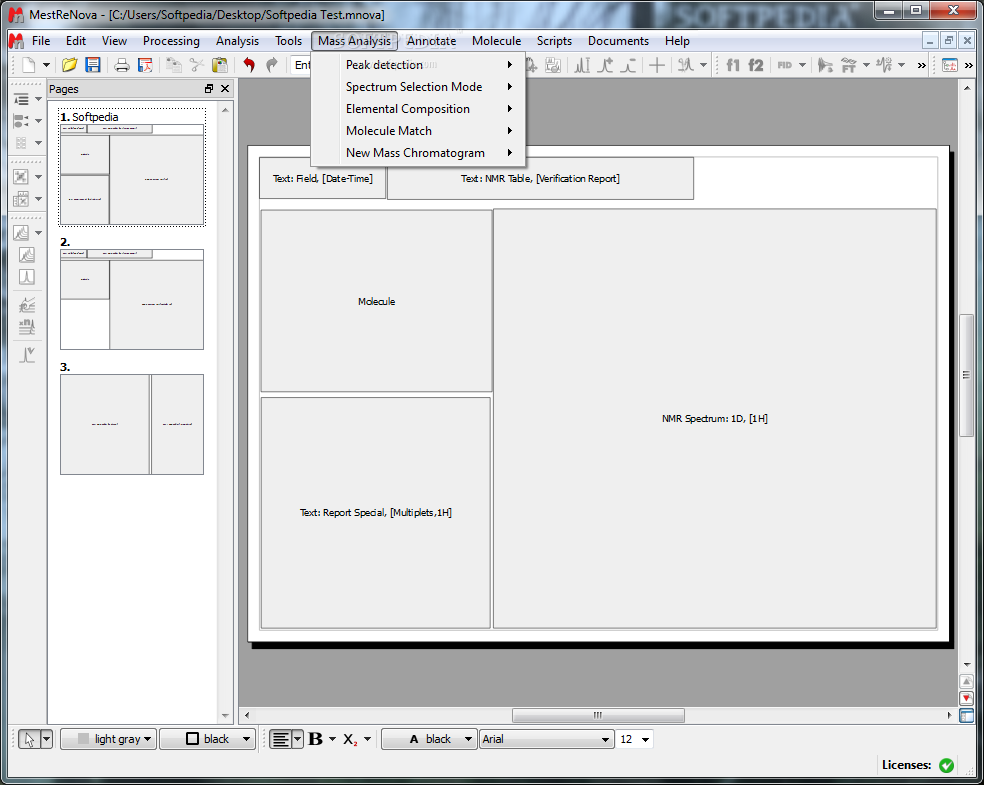984x785 pixels.
Task: Click the f2 trace button
Action: click(x=756, y=65)
